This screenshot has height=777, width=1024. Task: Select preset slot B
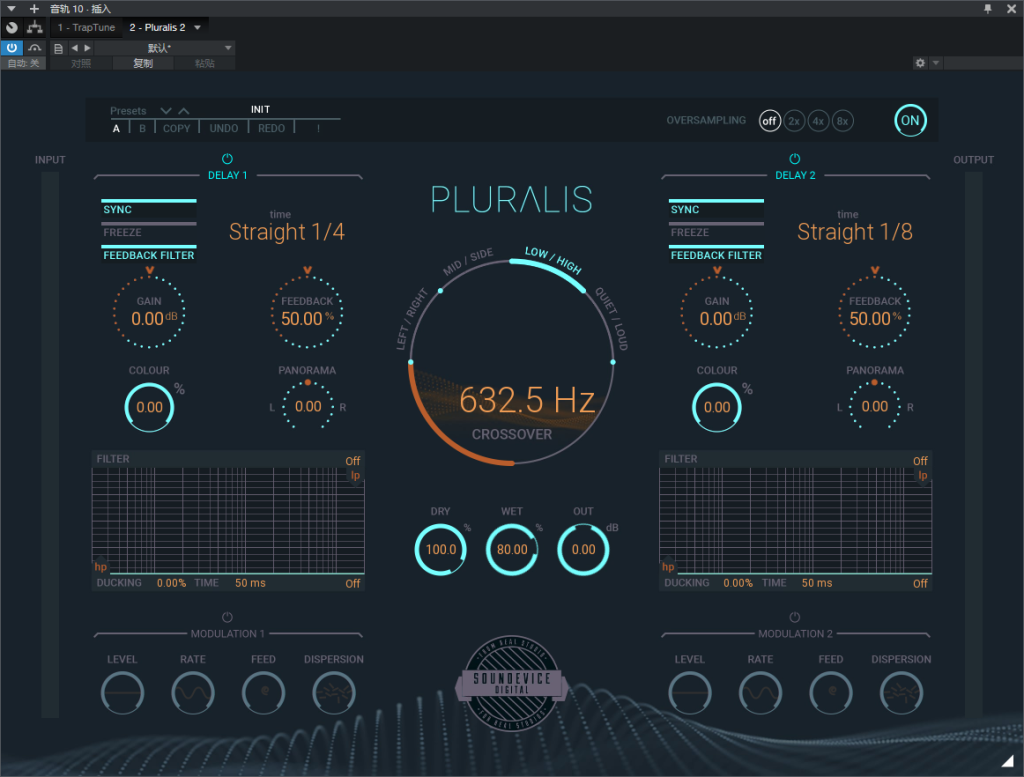click(142, 129)
